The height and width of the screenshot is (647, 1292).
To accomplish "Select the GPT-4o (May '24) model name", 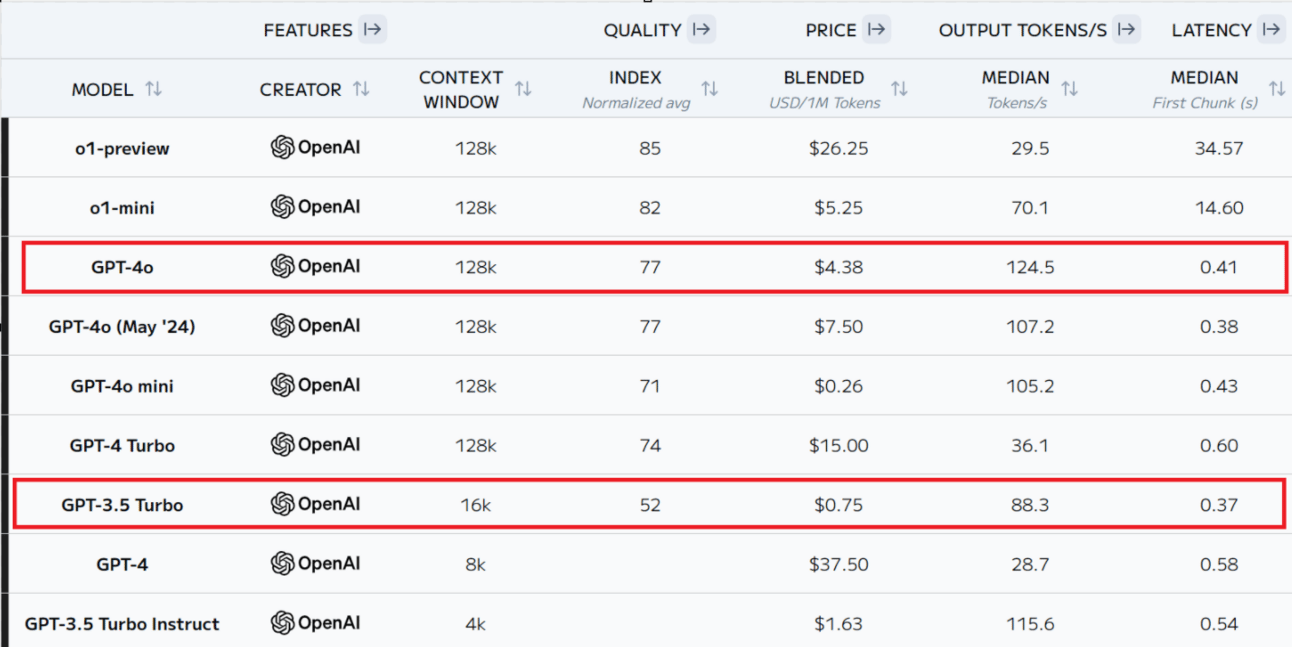I will pos(122,327).
